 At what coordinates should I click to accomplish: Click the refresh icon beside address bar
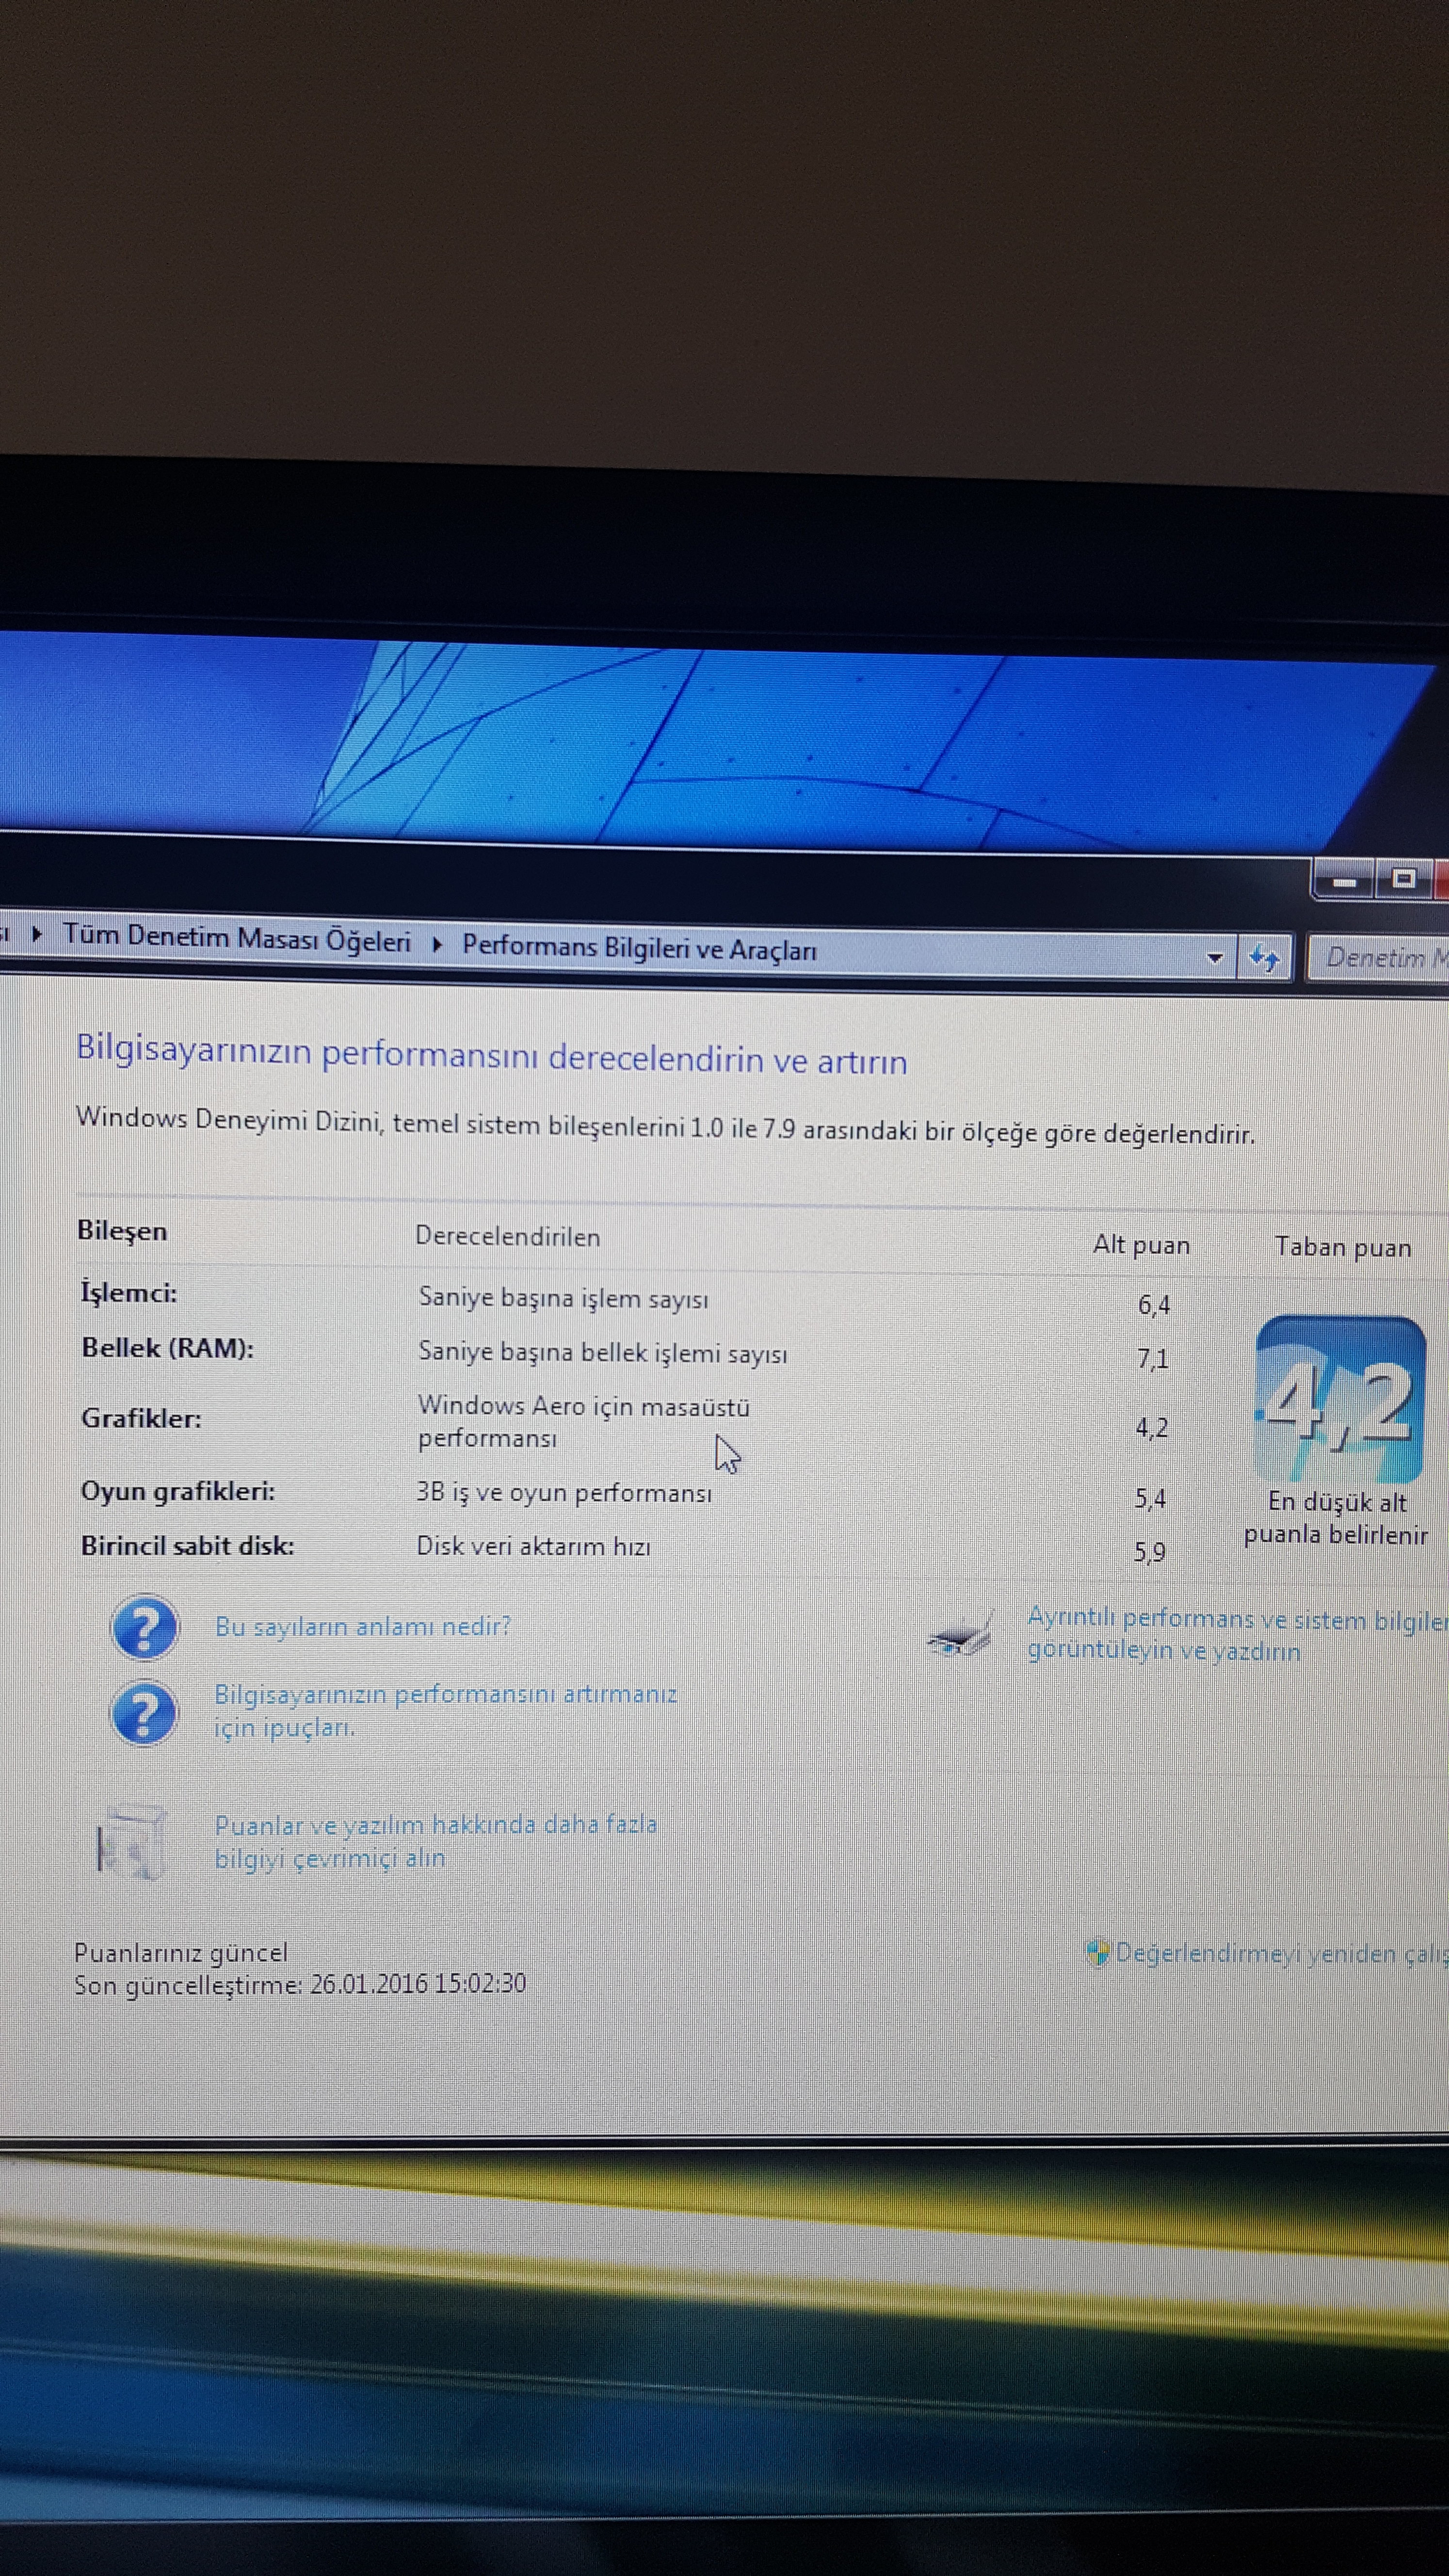coord(1264,958)
